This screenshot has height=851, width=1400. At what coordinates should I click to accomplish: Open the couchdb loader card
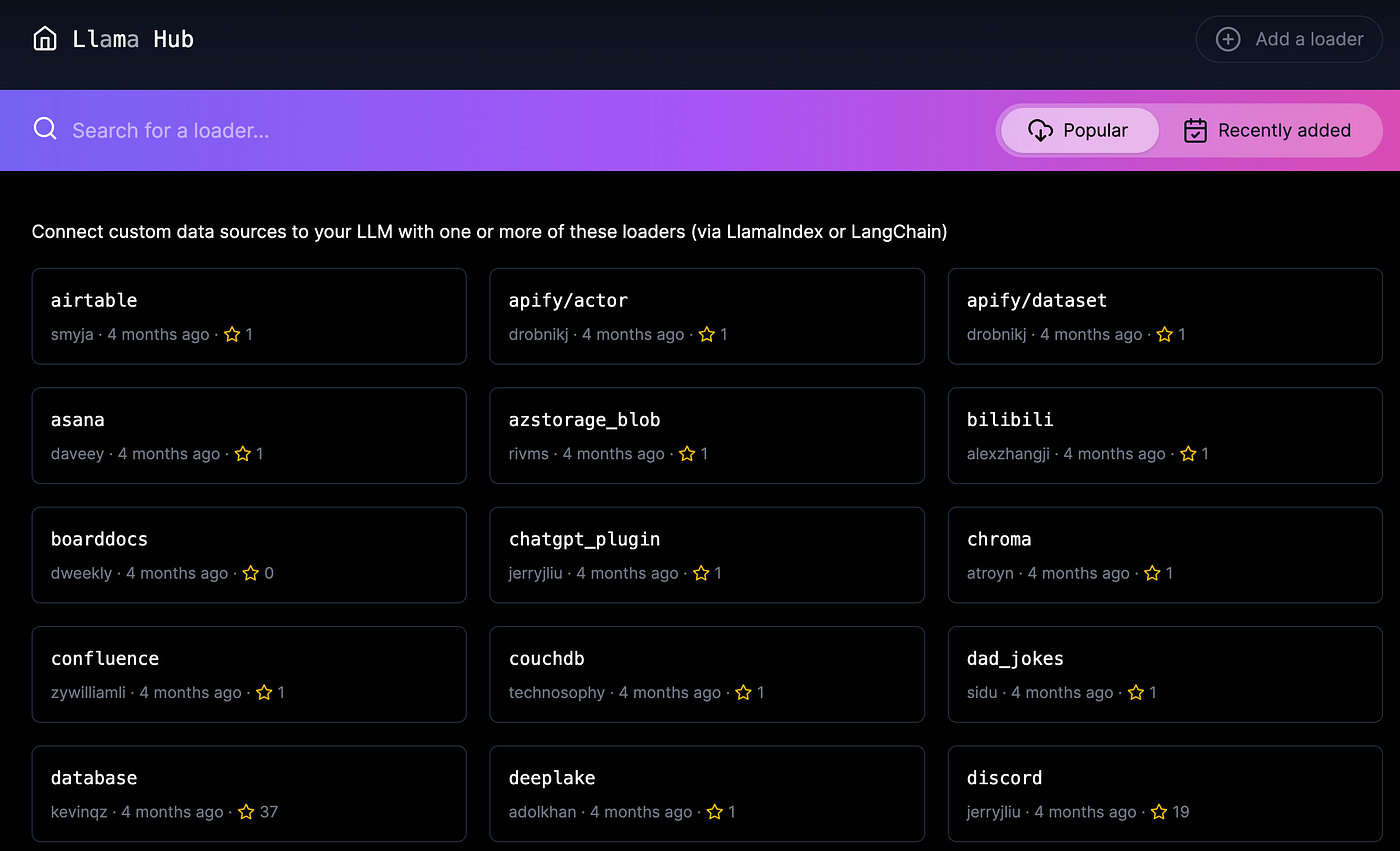[707, 674]
